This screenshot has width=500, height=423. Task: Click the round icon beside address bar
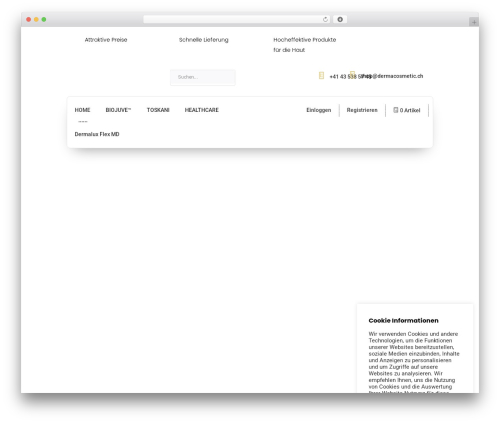coord(340,19)
